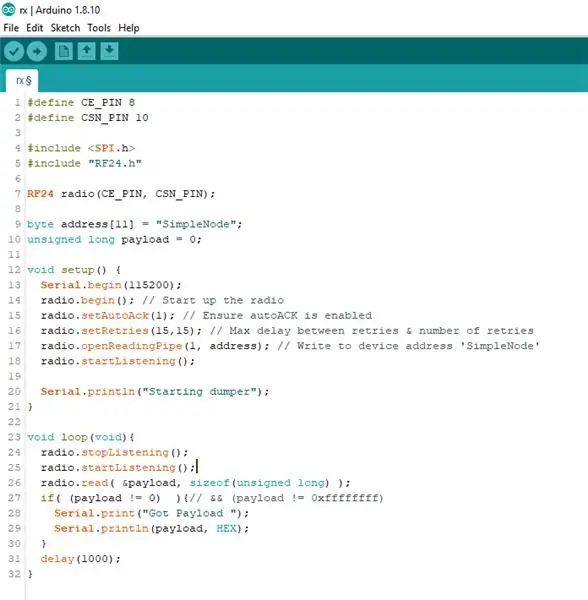Click the #include "RF24.h" line
Viewport: 588px width, 600px height.
click(x=84, y=163)
